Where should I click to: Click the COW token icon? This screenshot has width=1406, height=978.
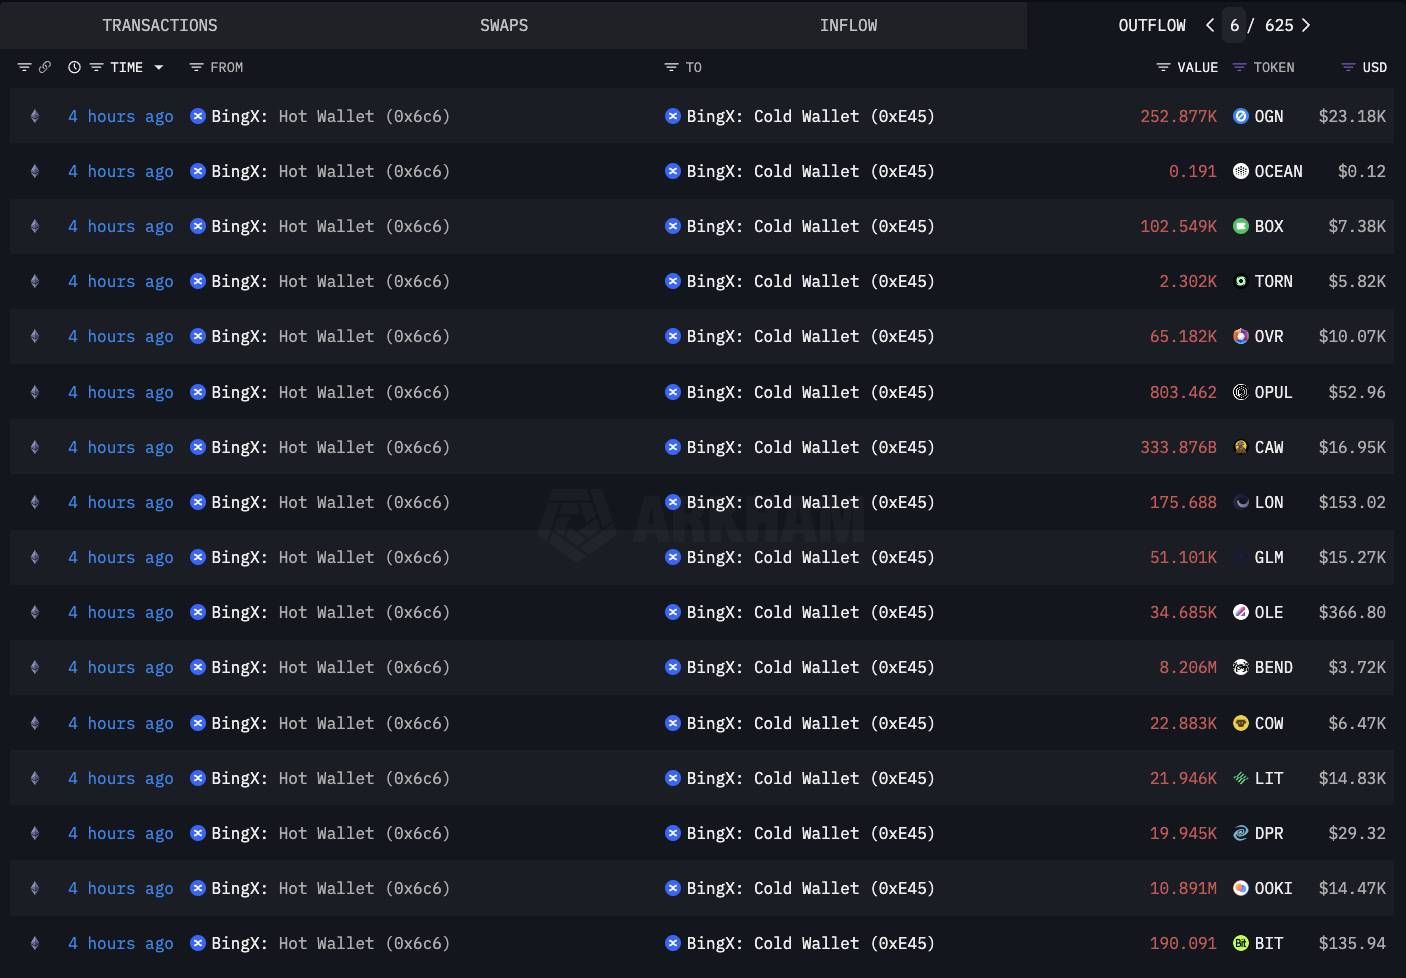tap(1241, 723)
